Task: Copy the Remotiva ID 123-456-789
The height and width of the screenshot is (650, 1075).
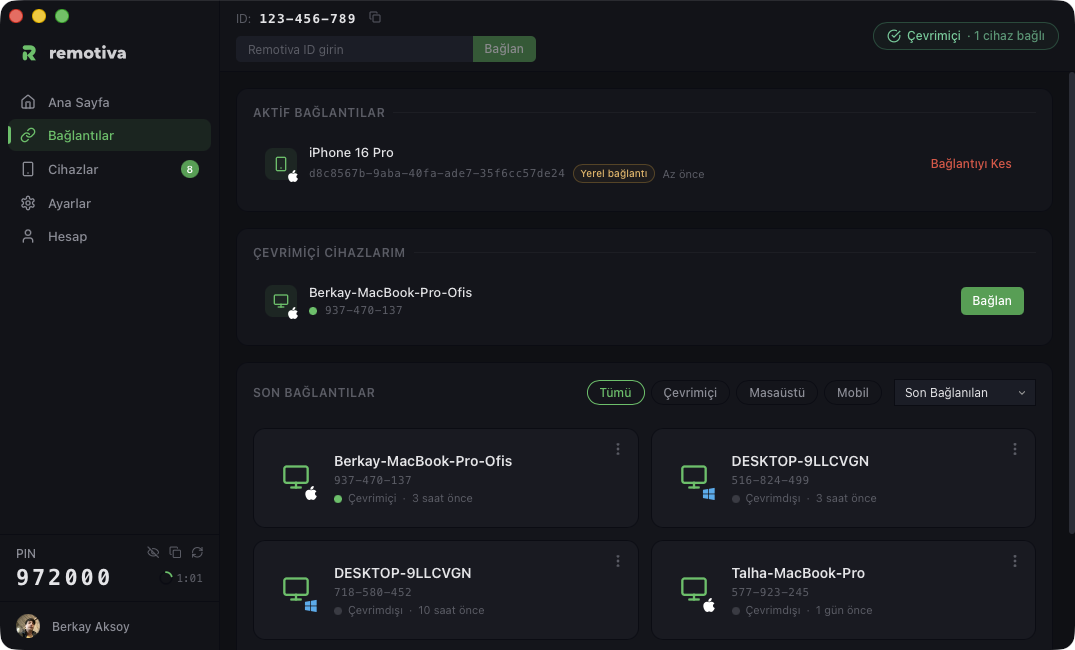Action: (375, 17)
